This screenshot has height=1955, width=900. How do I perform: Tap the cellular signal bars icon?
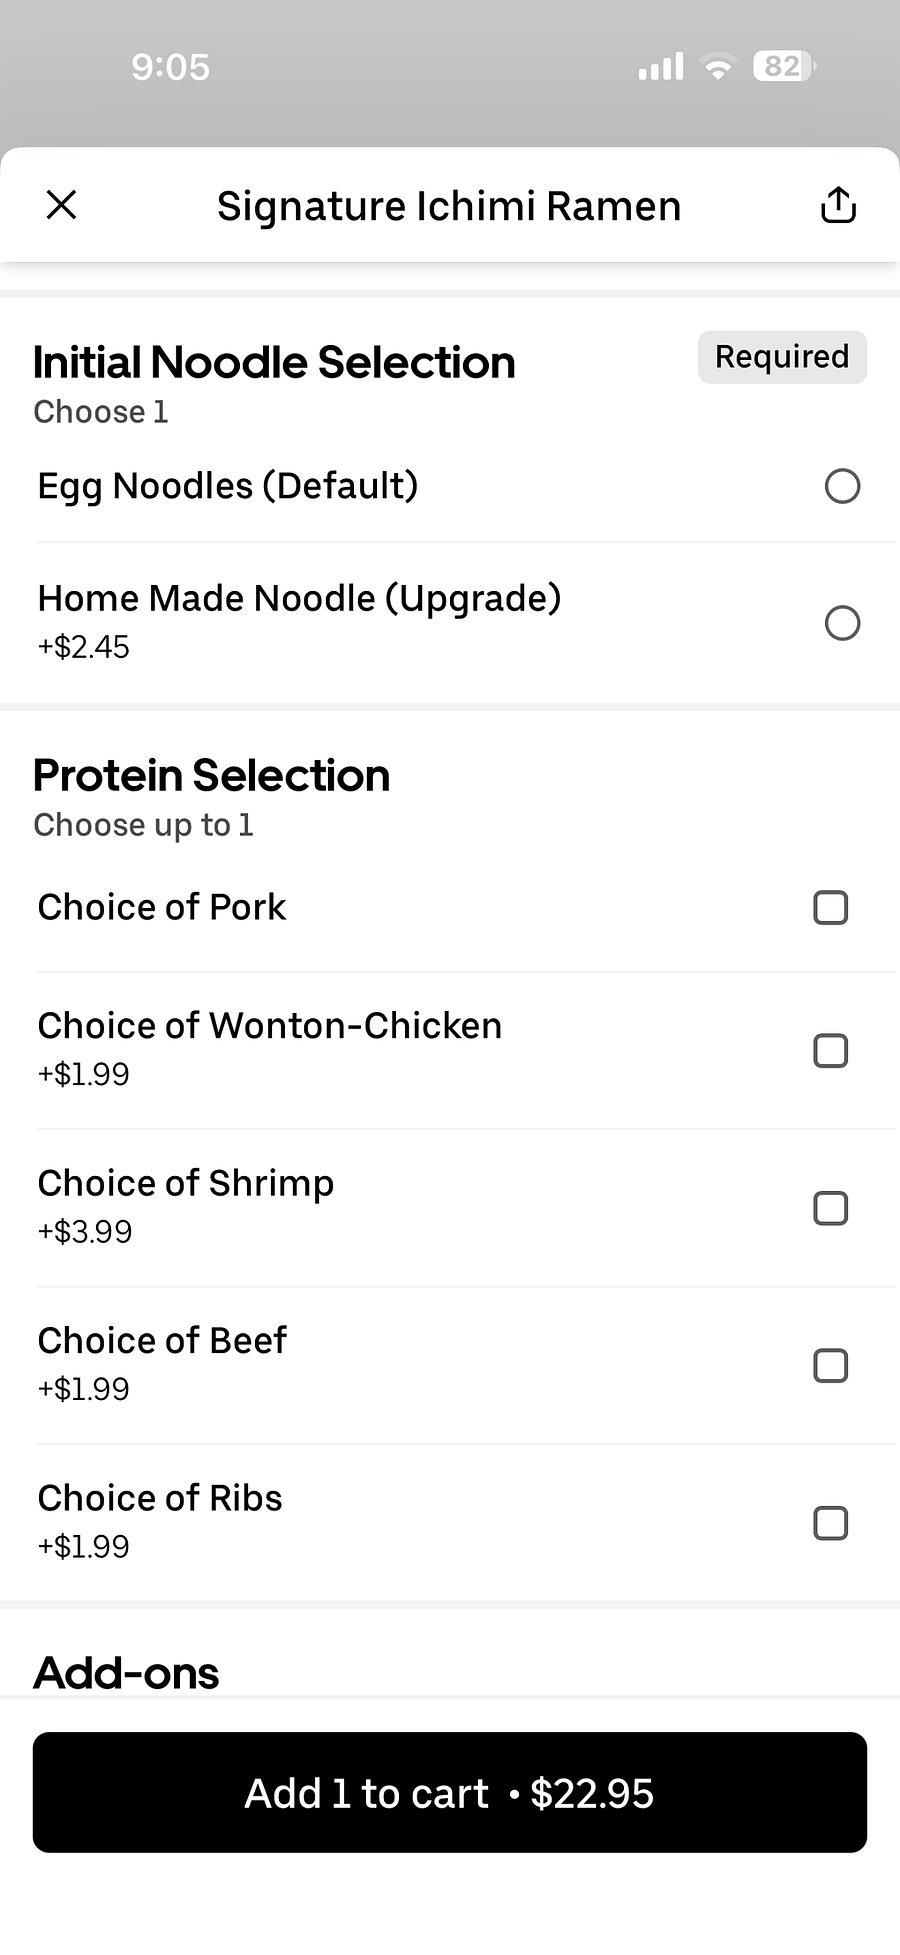tap(661, 67)
